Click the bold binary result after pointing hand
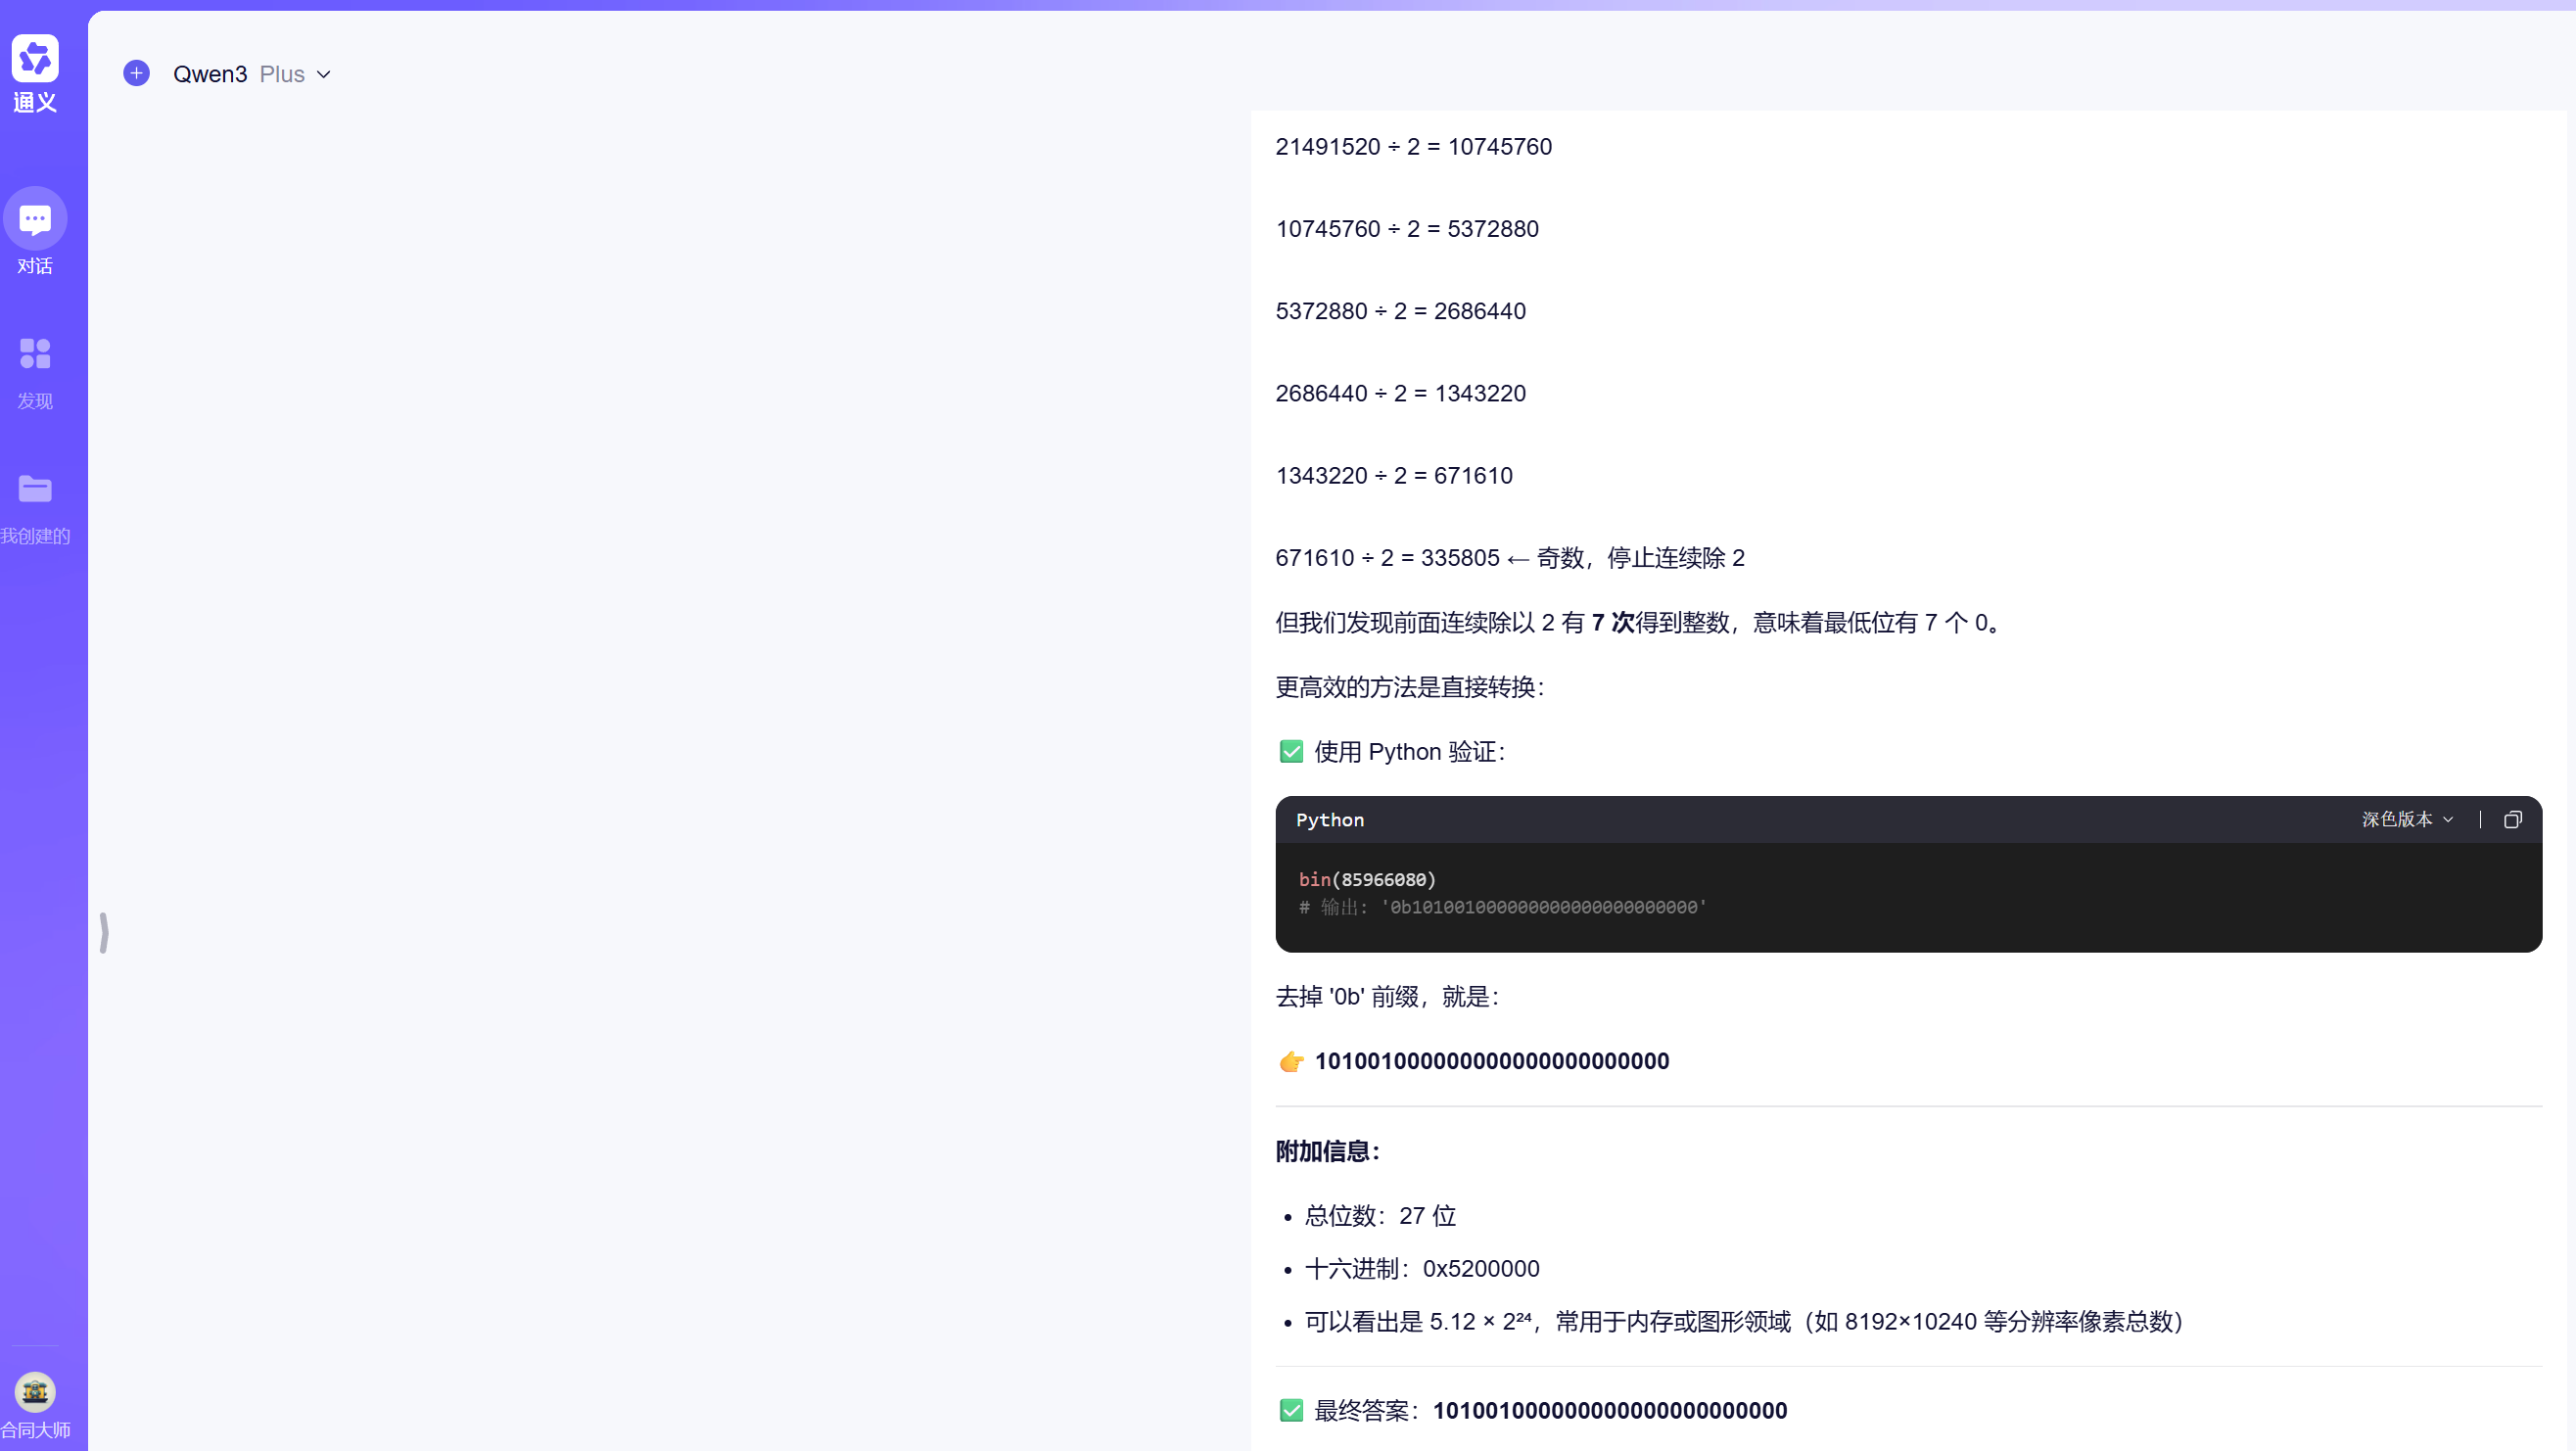 (1492, 1061)
